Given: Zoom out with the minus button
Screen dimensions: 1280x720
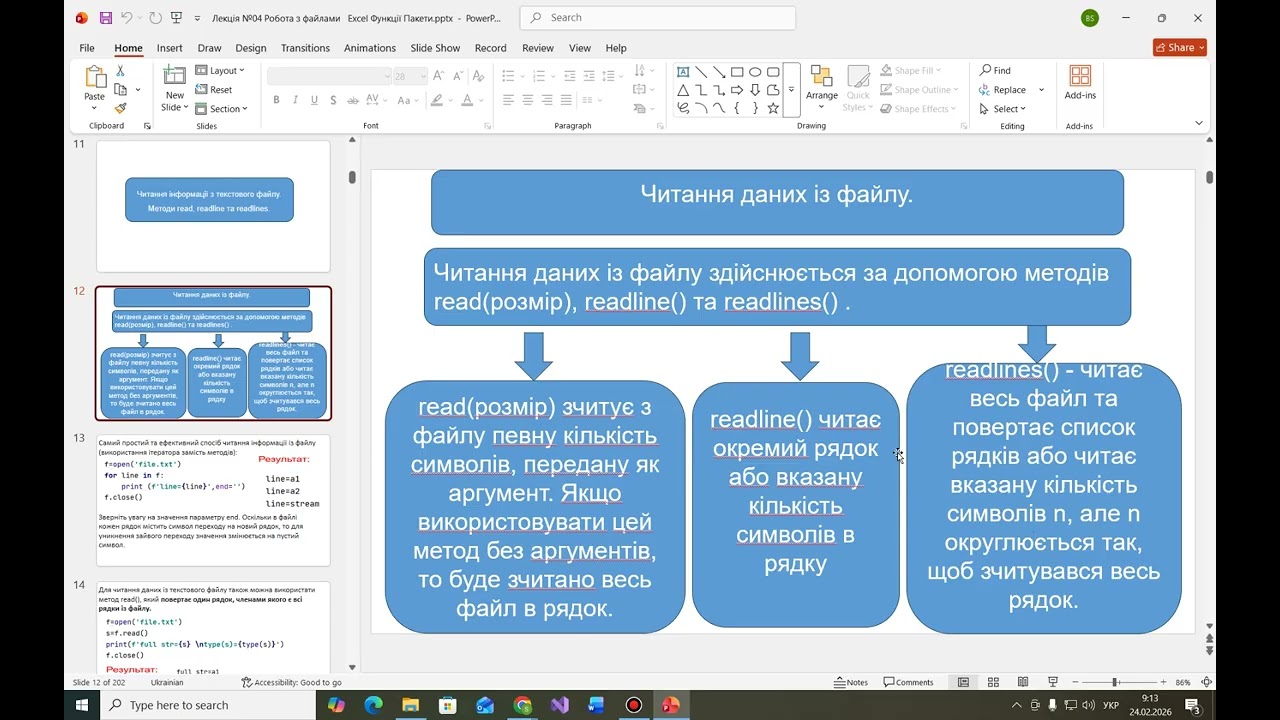Looking at the screenshot, I should tap(1075, 682).
